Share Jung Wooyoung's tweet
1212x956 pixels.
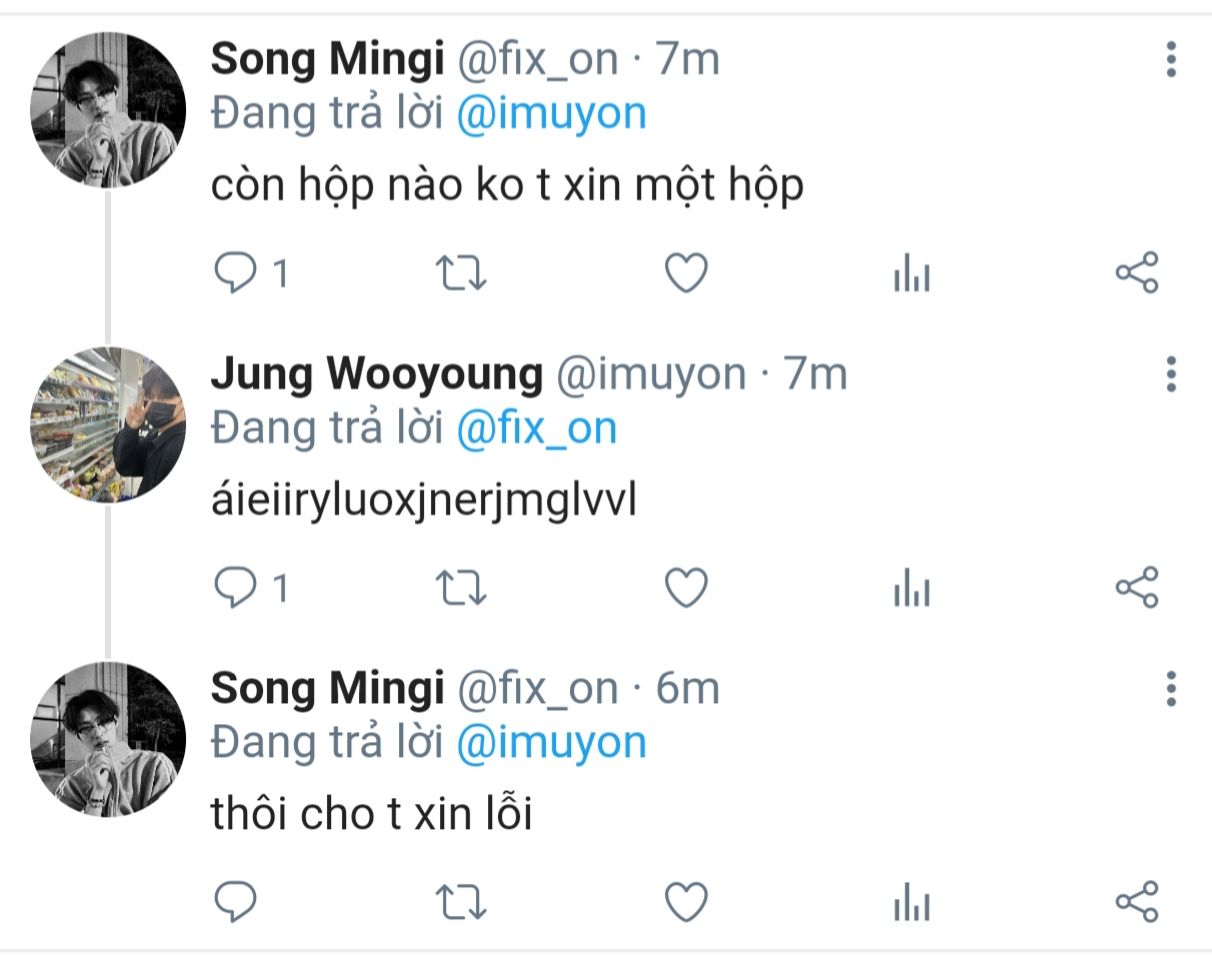[x=1137, y=588]
